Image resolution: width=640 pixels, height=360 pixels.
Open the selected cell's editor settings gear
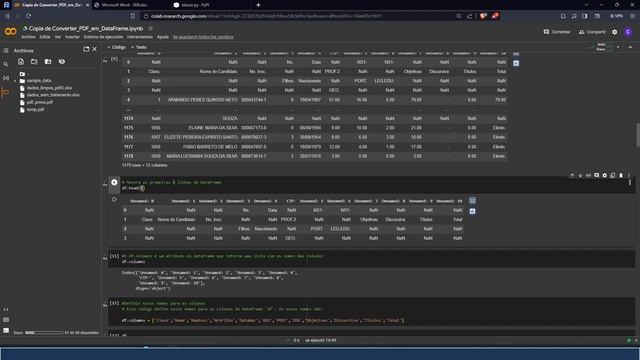(x=604, y=176)
